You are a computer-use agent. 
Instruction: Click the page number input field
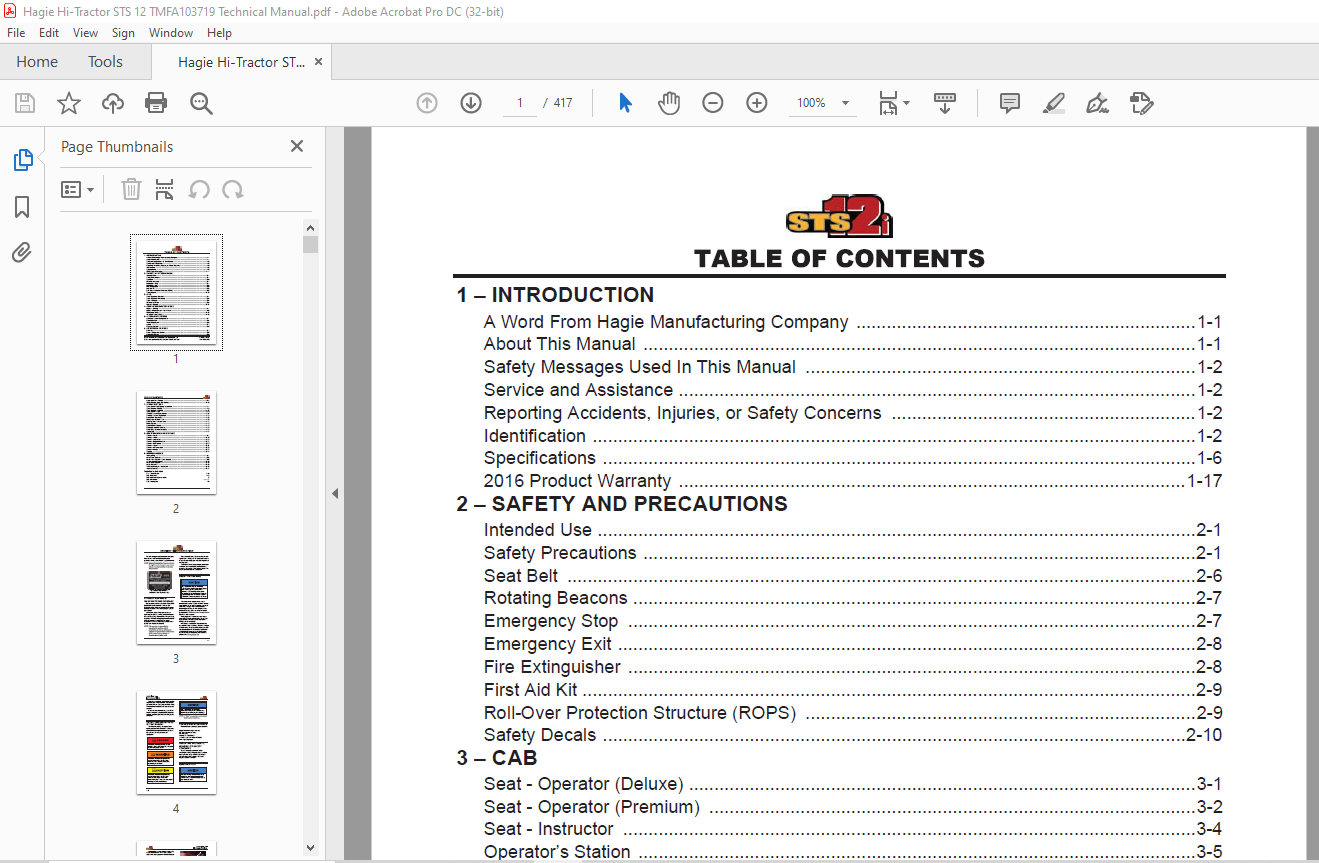(520, 103)
